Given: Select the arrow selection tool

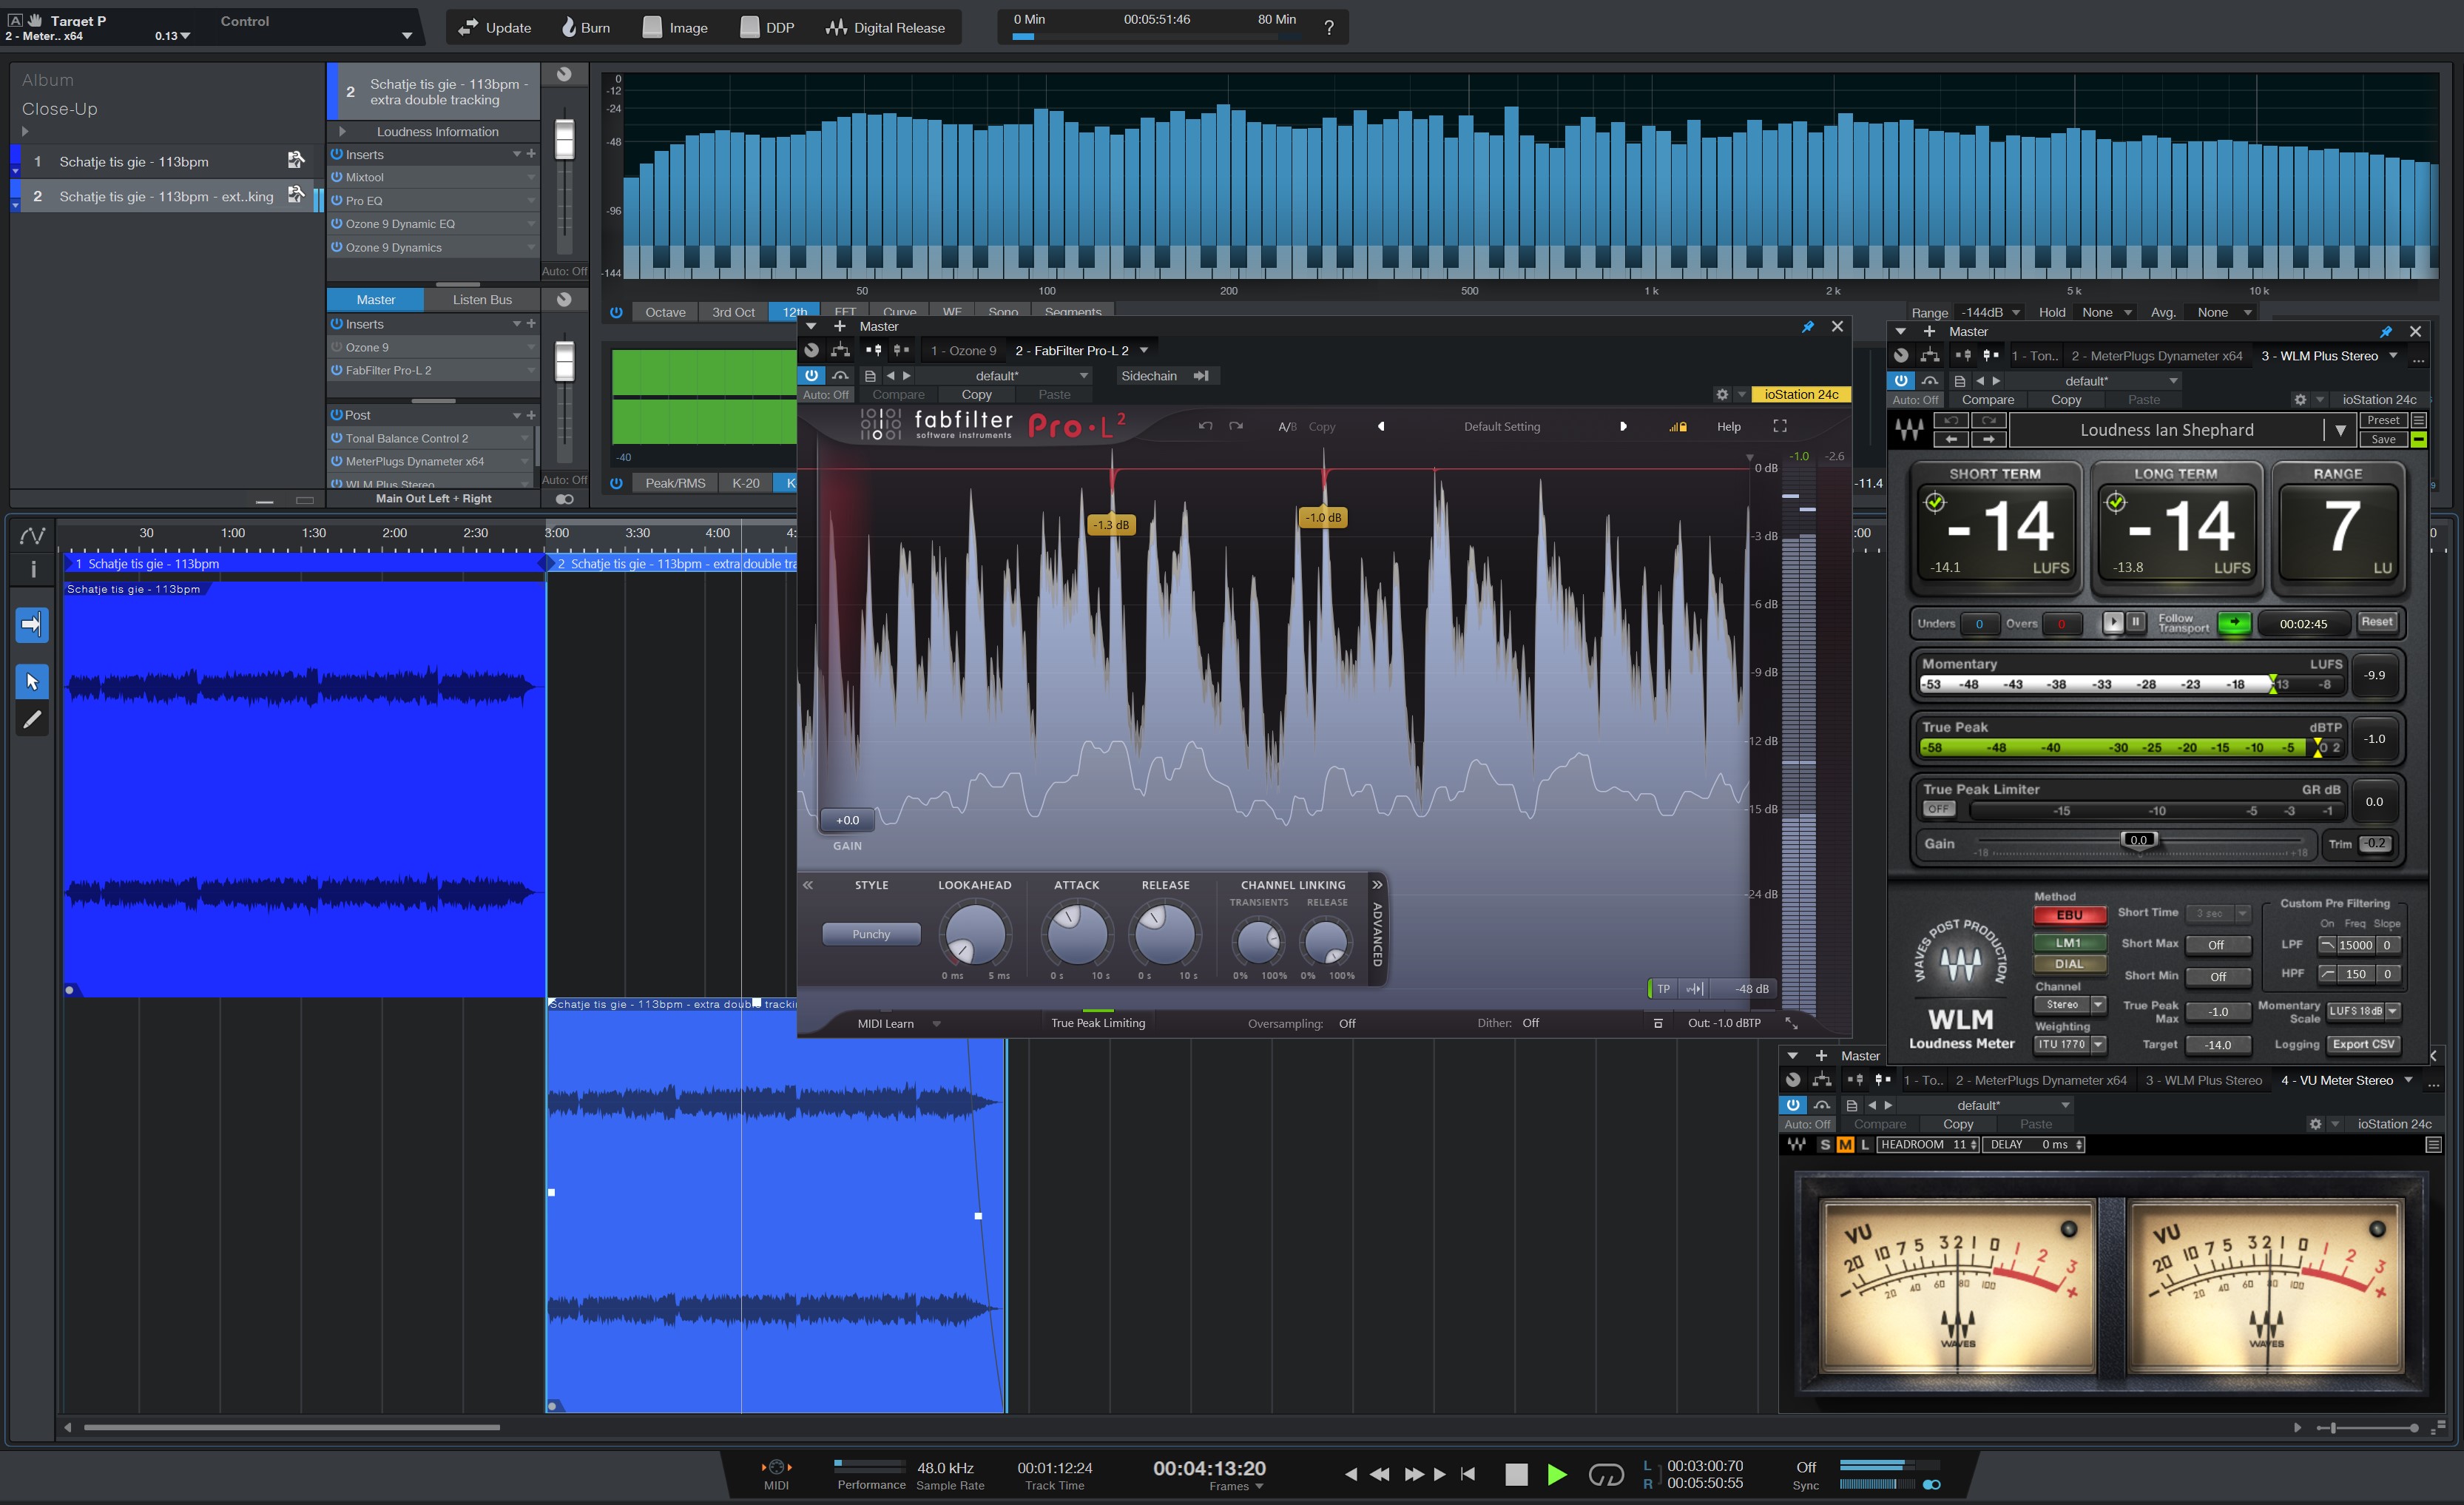Looking at the screenshot, I should tap(32, 681).
